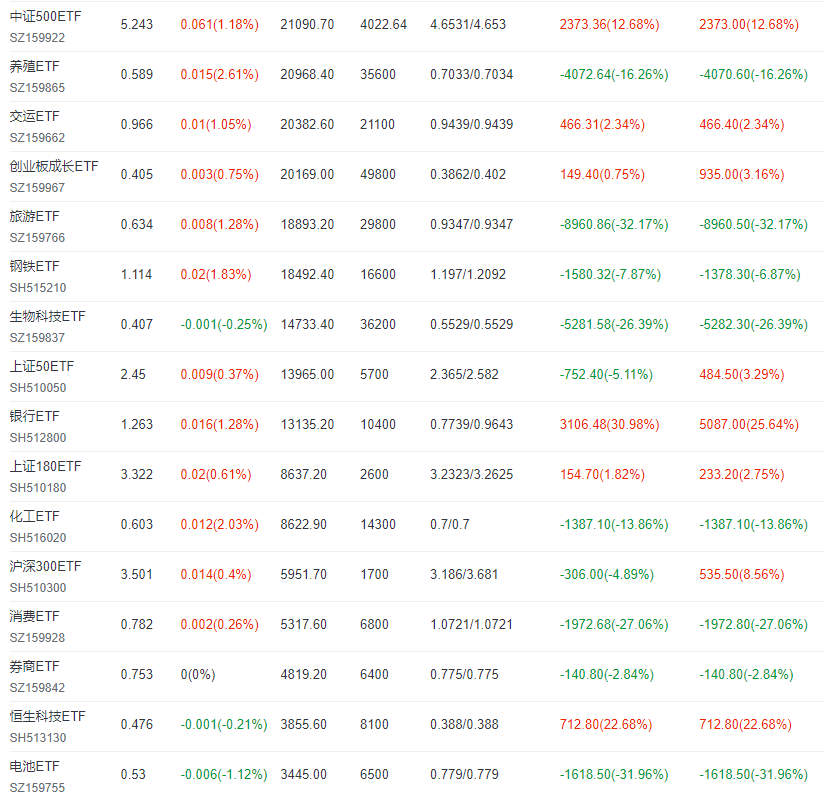The image size is (825, 800).
Task: Click holding quantity 35600
Action: pyautogui.click(x=378, y=75)
